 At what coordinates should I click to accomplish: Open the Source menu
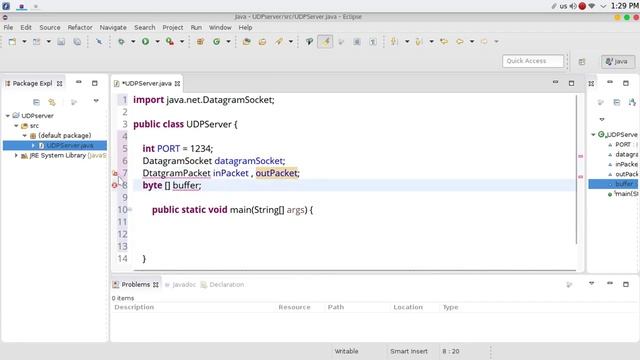point(50,27)
